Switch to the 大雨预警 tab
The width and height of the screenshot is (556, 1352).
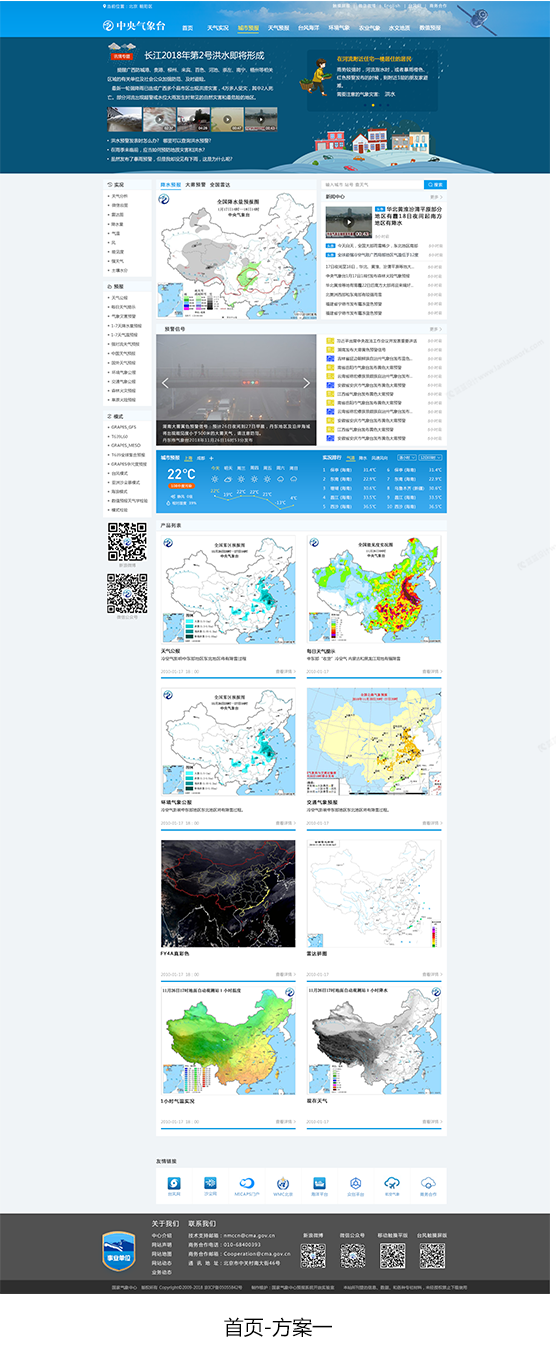click(195, 185)
